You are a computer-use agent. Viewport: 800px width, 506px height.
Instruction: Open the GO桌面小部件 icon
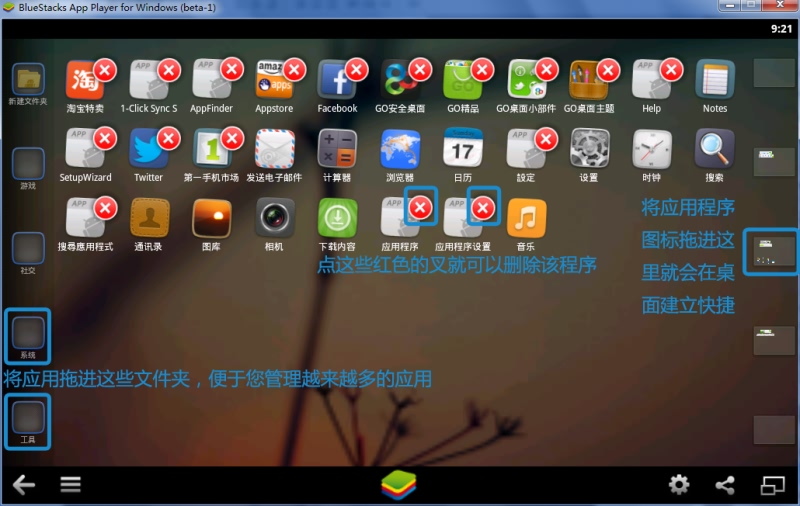coord(526,80)
